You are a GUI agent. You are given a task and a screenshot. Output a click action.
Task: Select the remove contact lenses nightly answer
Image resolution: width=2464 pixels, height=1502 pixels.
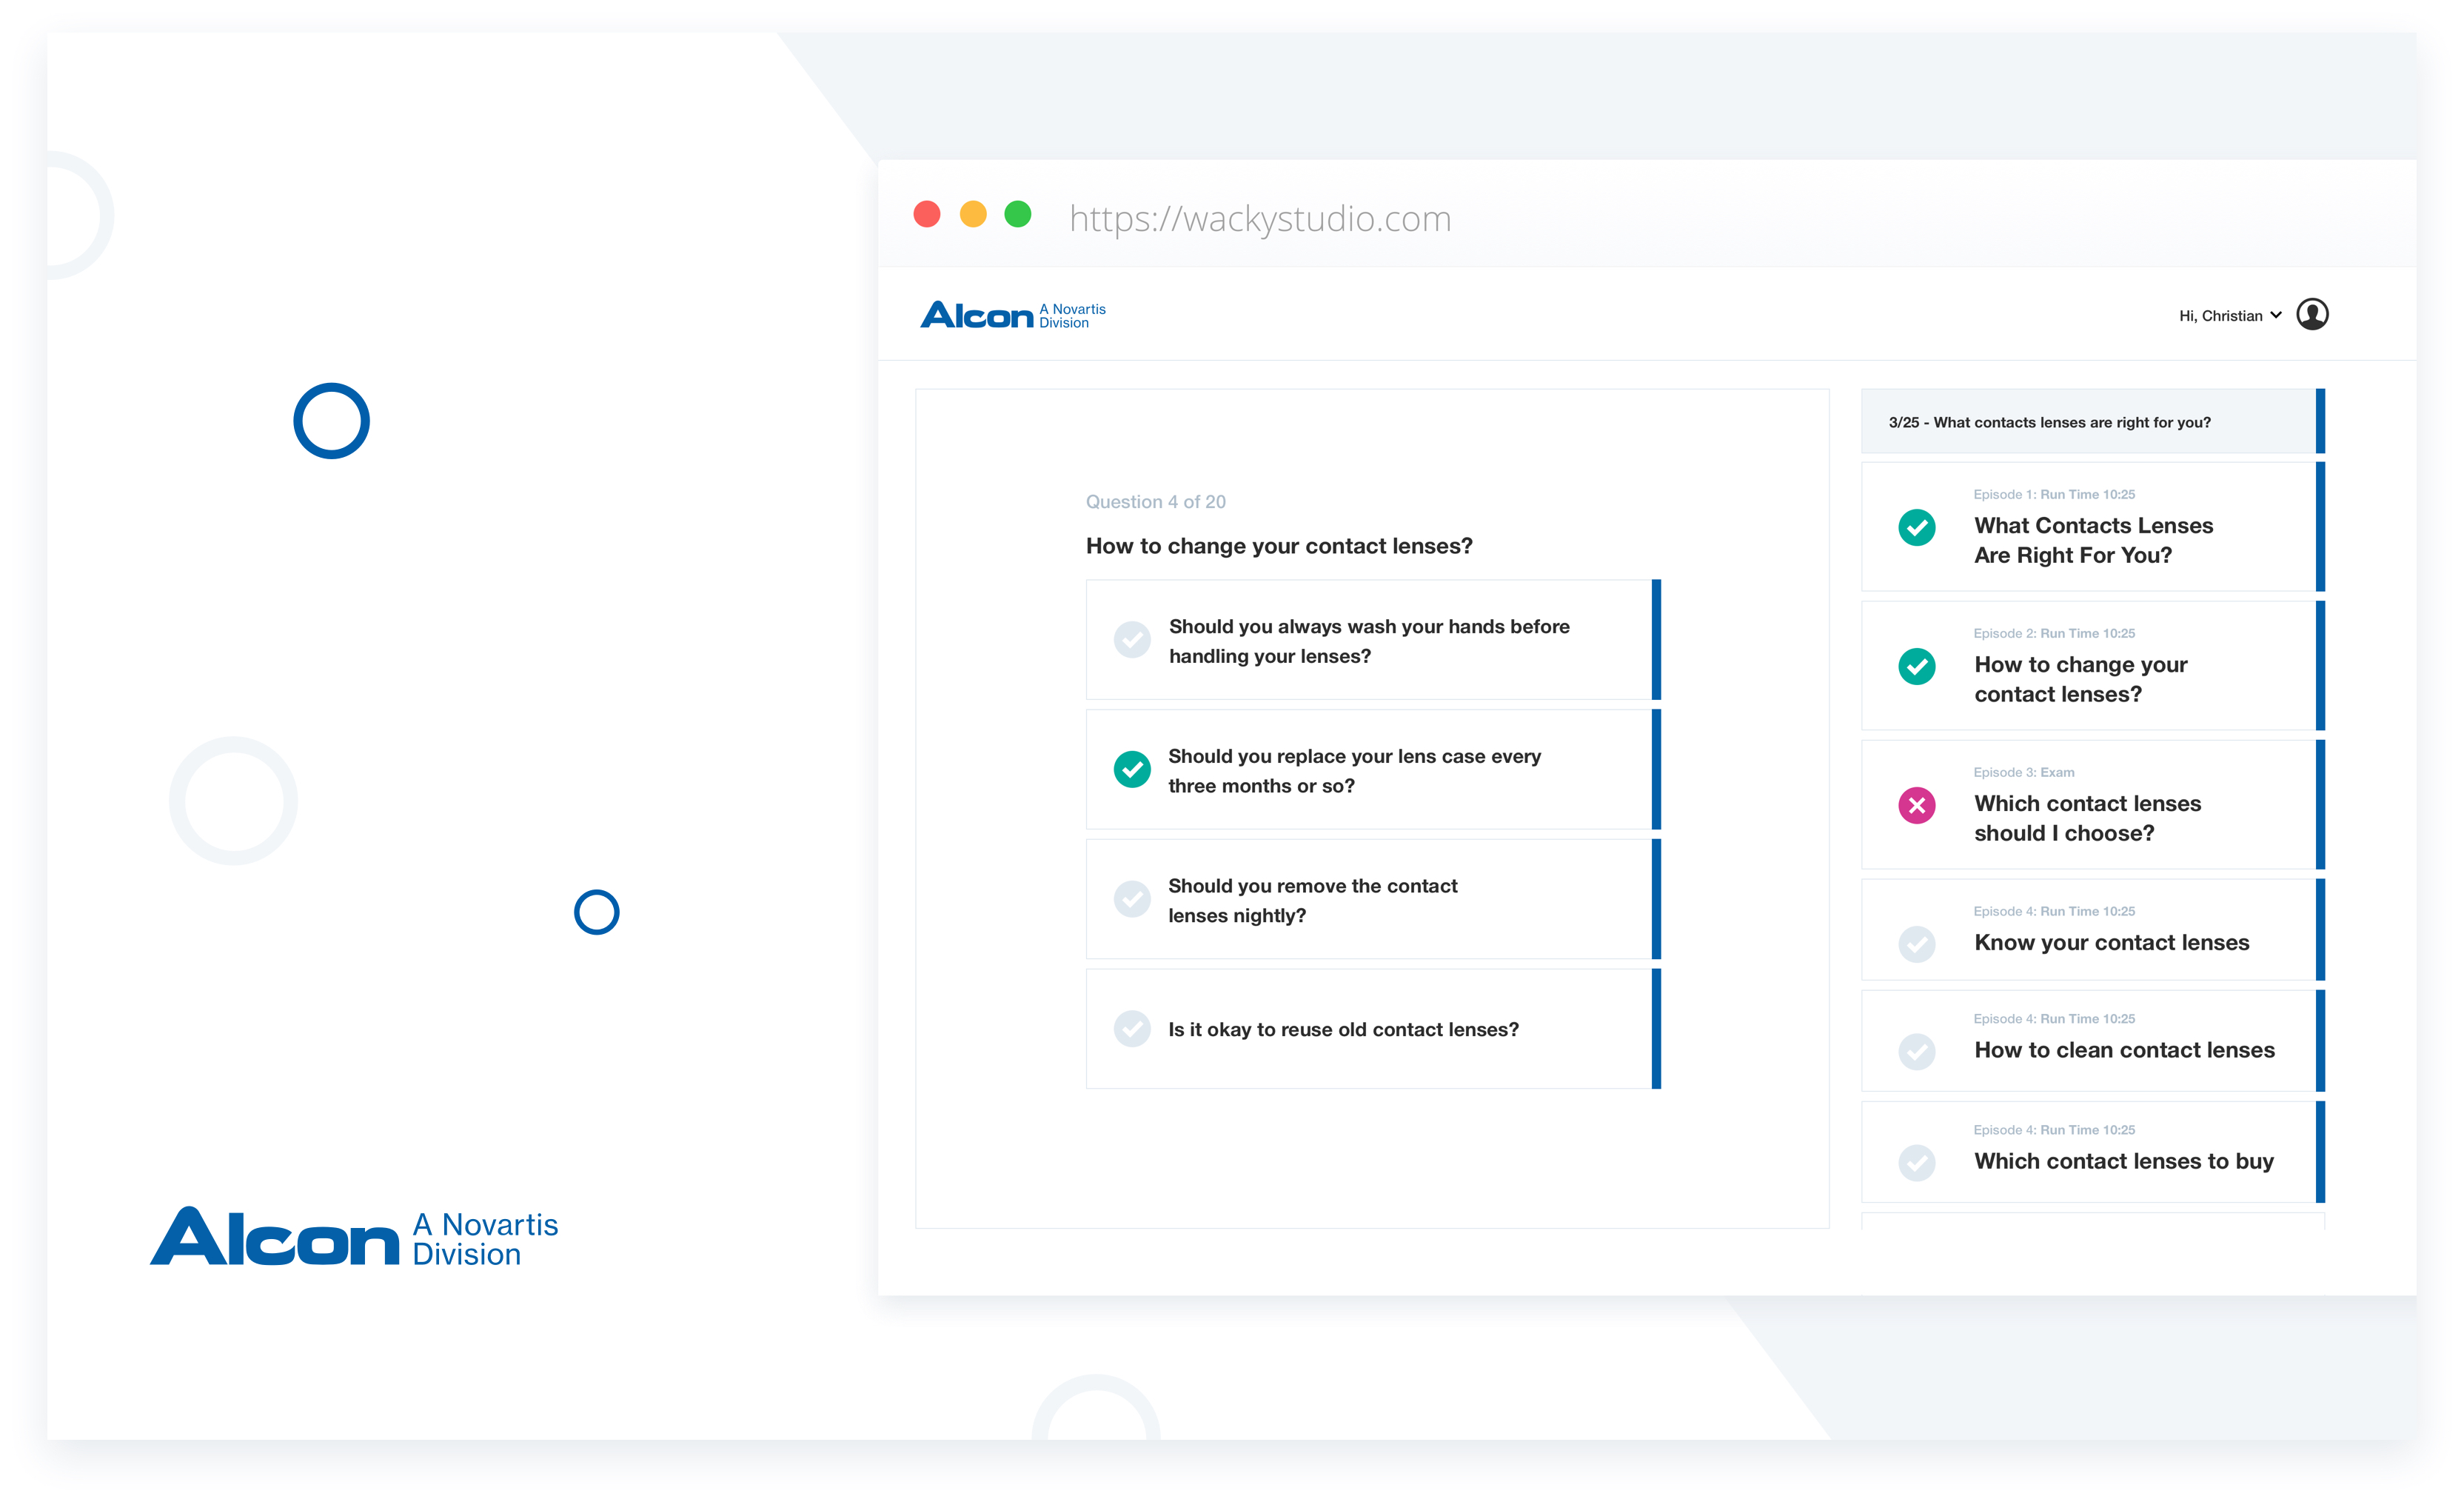pos(1132,899)
